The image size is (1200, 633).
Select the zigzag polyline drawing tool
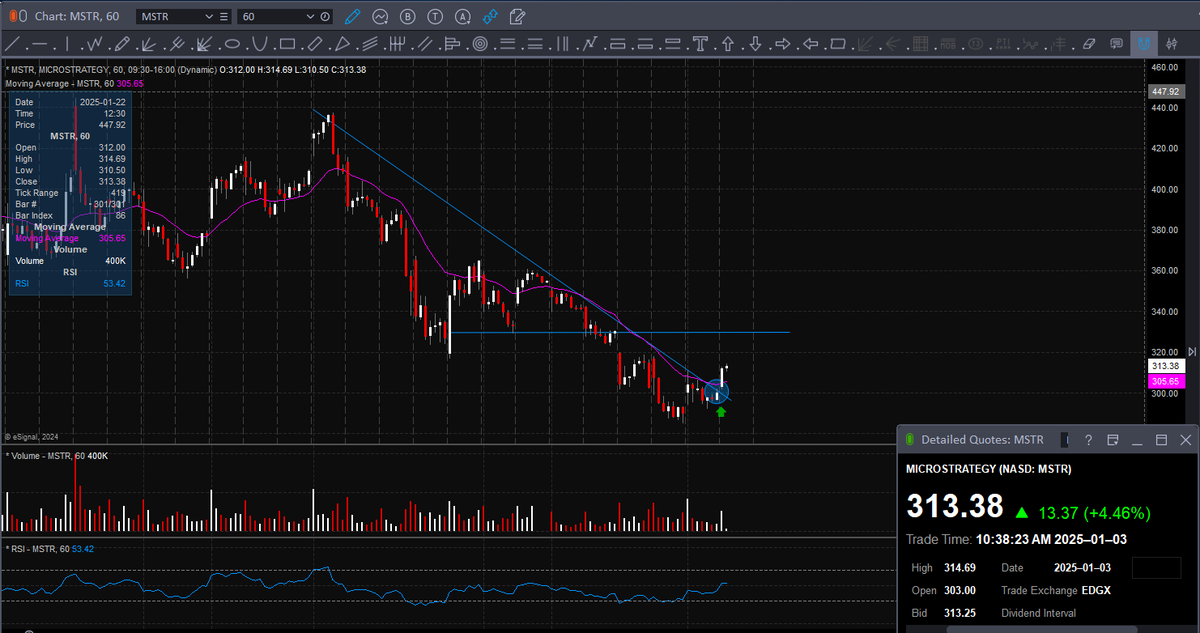coord(95,44)
